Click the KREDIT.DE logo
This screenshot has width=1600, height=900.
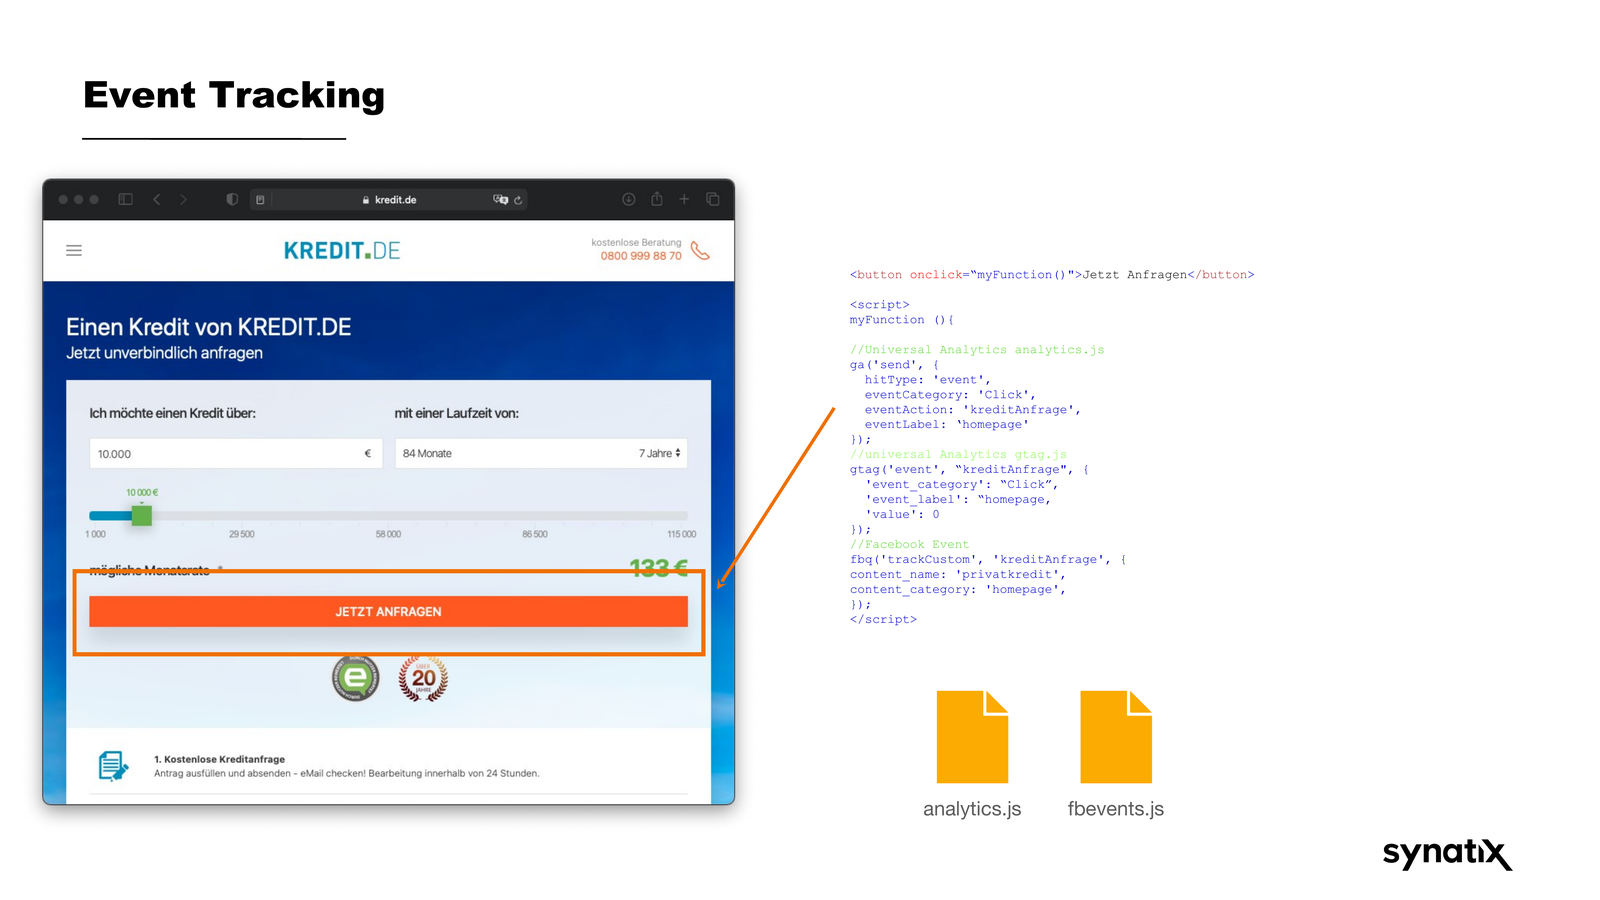click(341, 250)
